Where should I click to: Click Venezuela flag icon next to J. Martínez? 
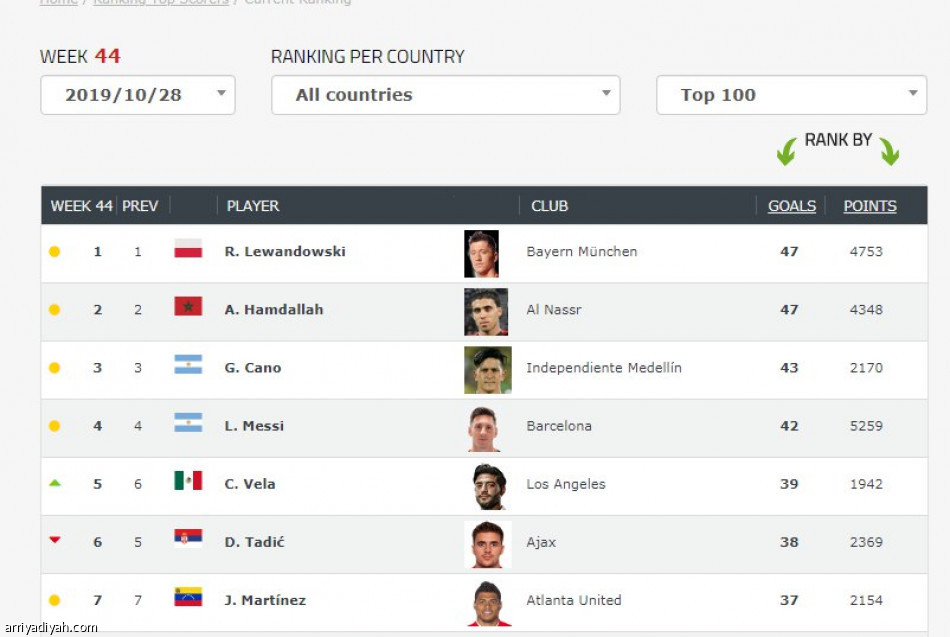[x=188, y=597]
